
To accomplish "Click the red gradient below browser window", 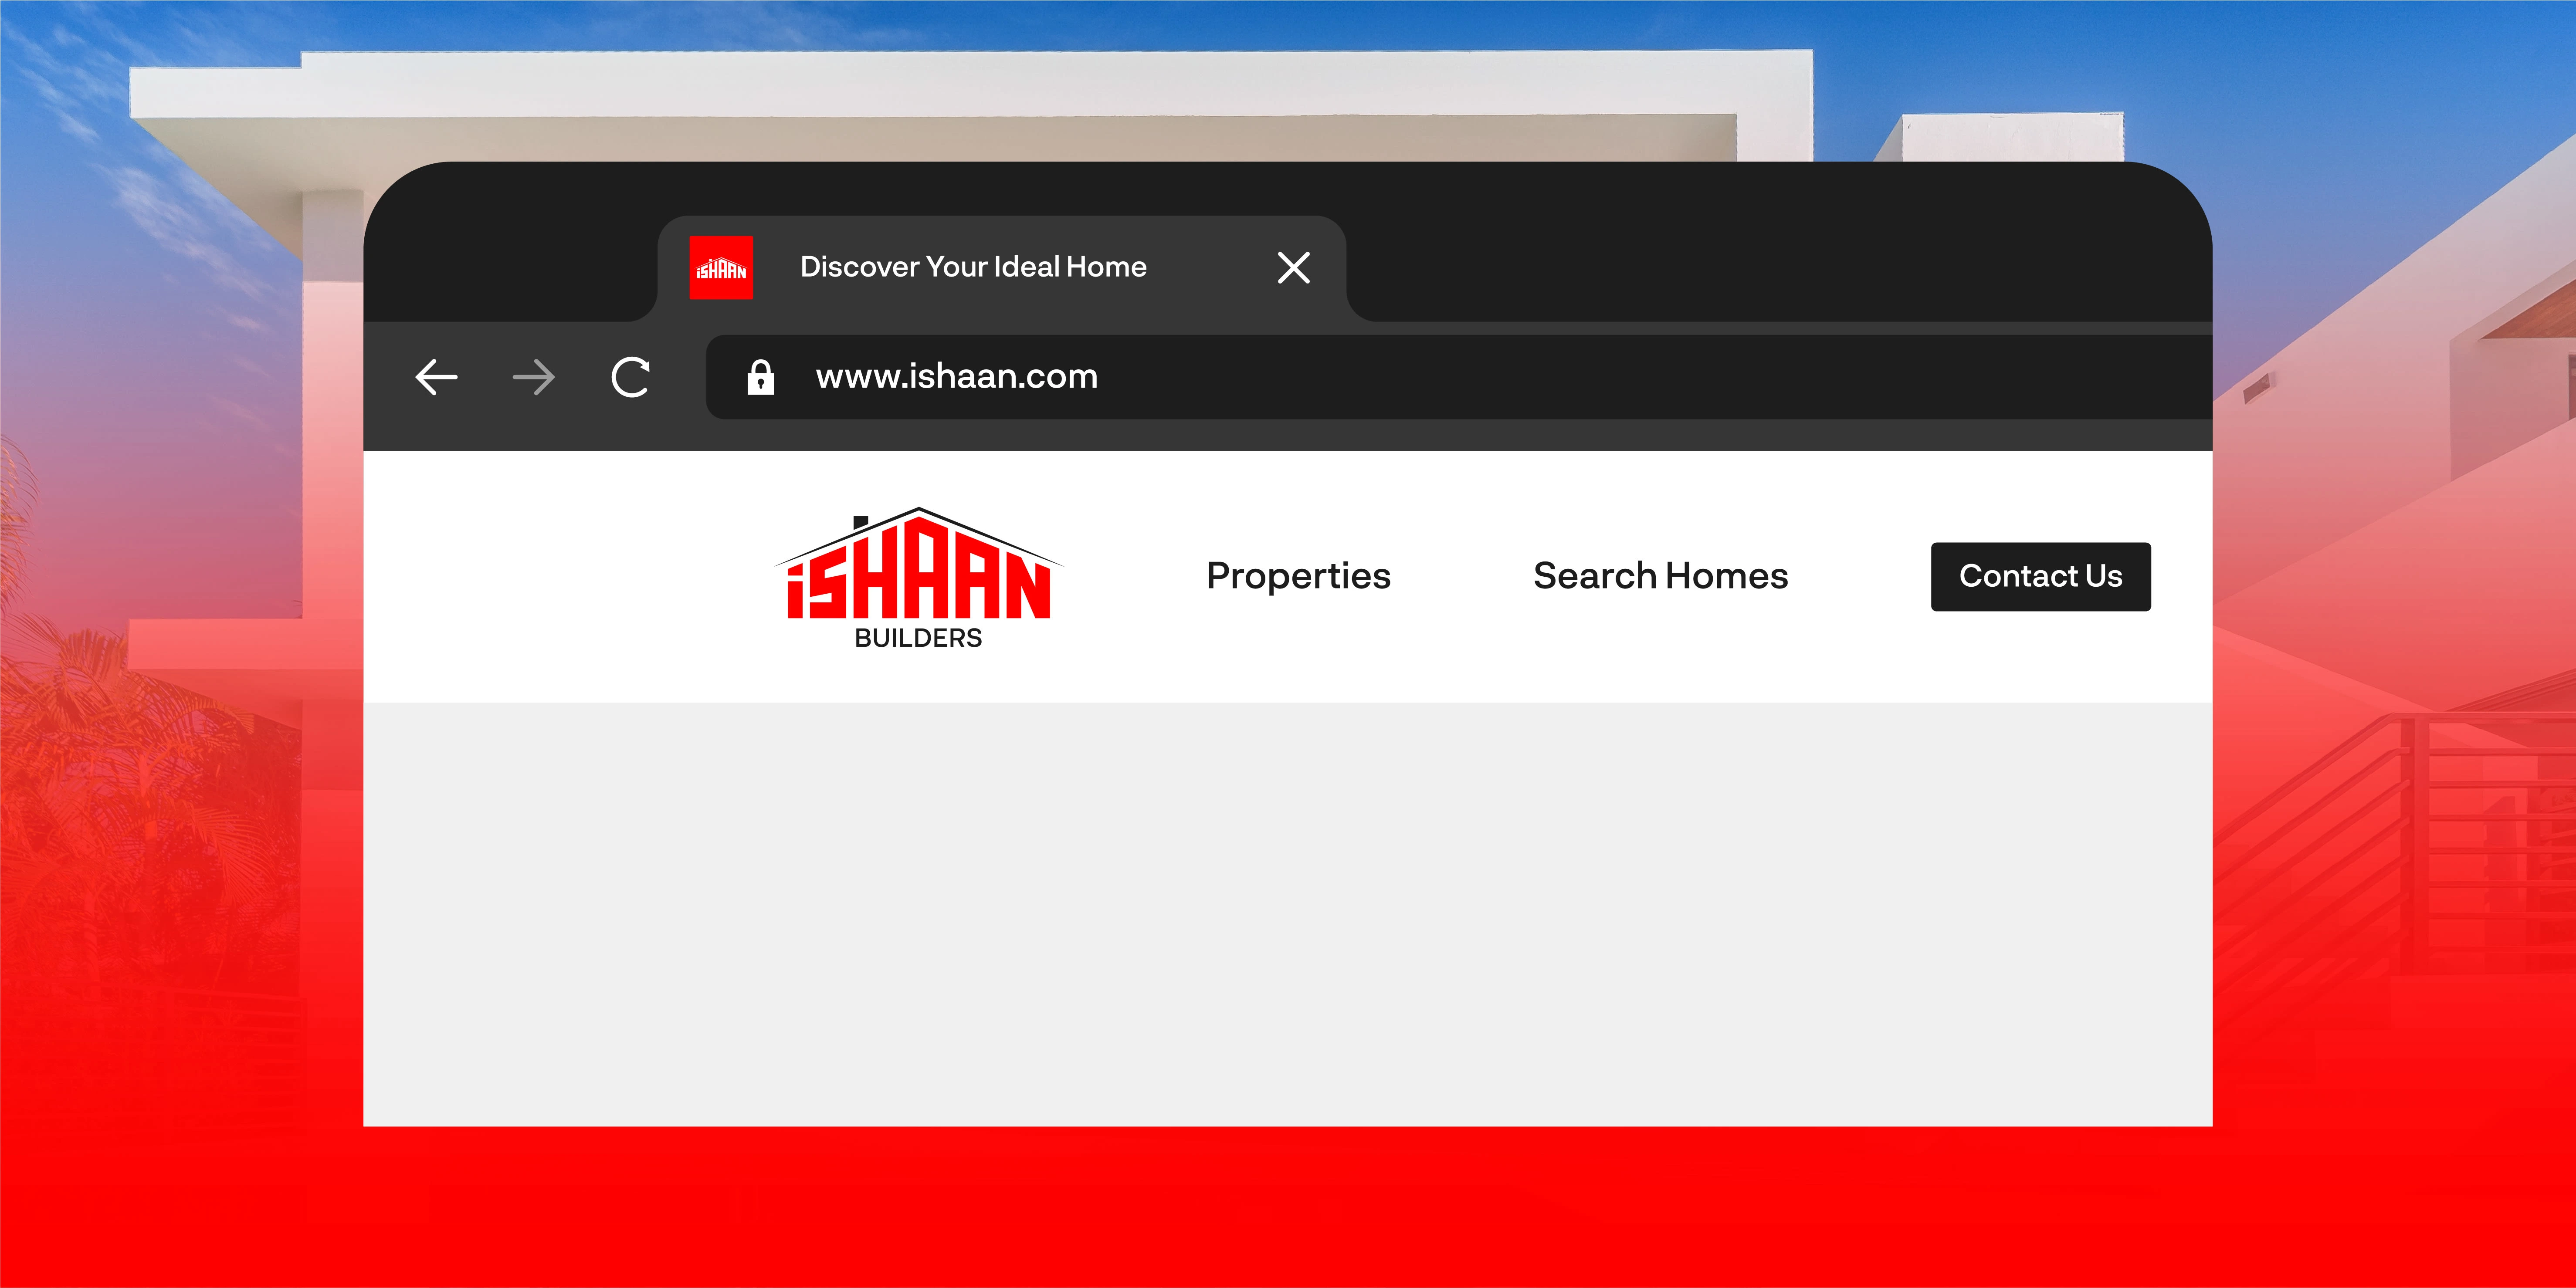I will 1287,1210.
